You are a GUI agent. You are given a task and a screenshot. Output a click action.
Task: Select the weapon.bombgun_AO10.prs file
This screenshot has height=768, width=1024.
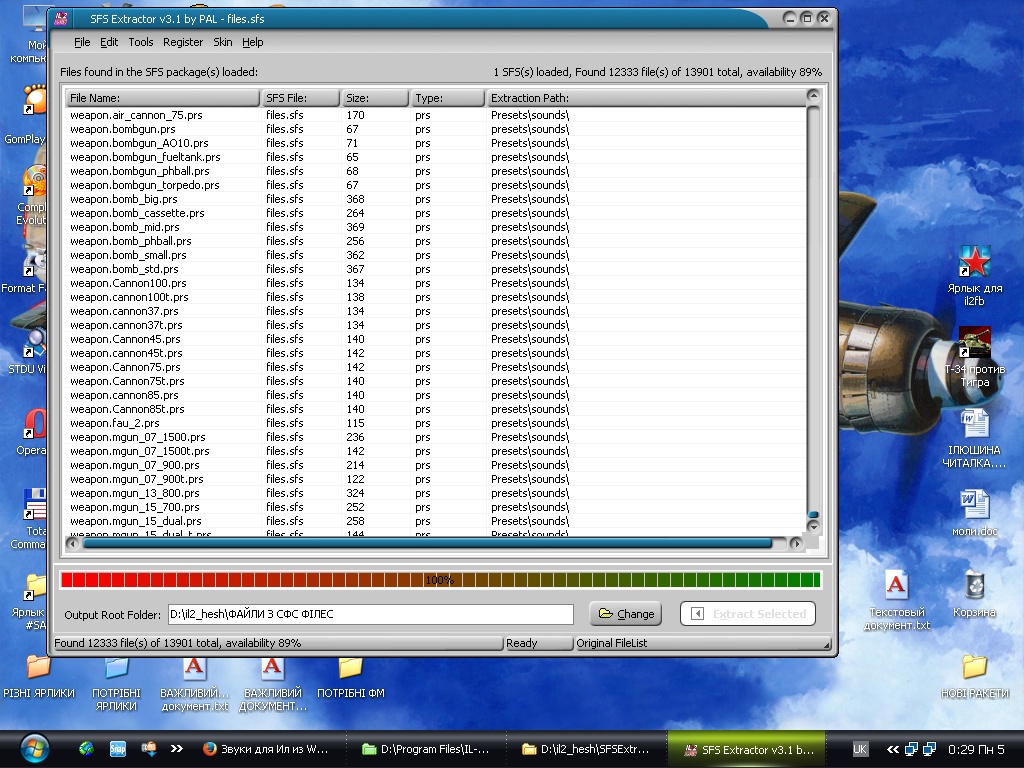(x=139, y=143)
